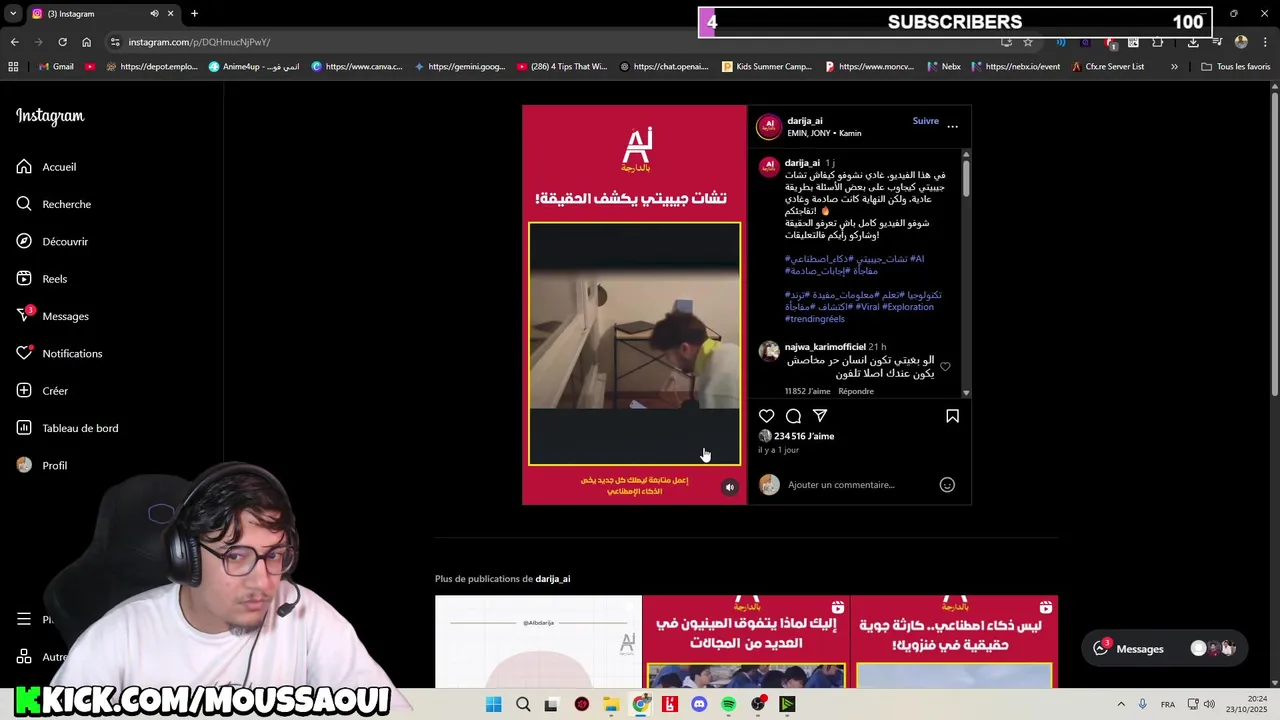This screenshot has width=1280, height=720.
Task: Click #trendingreels hashtag
Action: click(815, 319)
